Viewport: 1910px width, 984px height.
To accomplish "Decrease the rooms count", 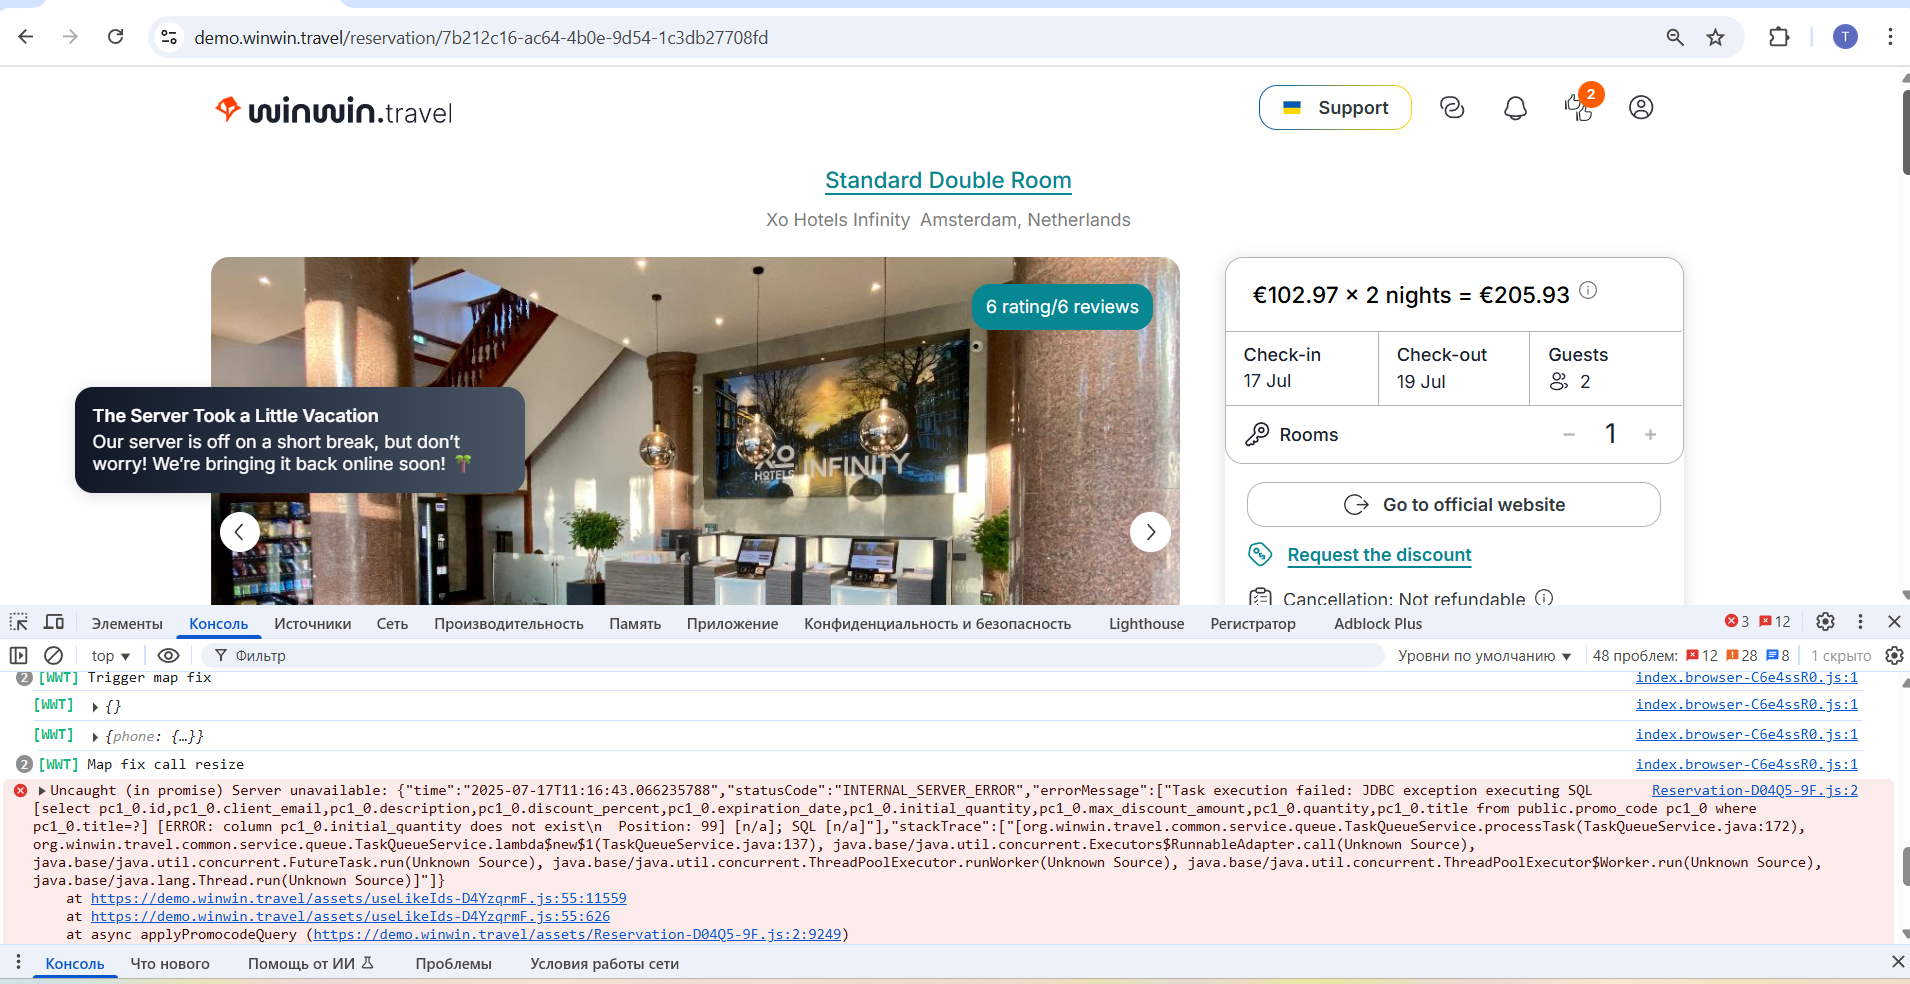I will coord(1569,434).
